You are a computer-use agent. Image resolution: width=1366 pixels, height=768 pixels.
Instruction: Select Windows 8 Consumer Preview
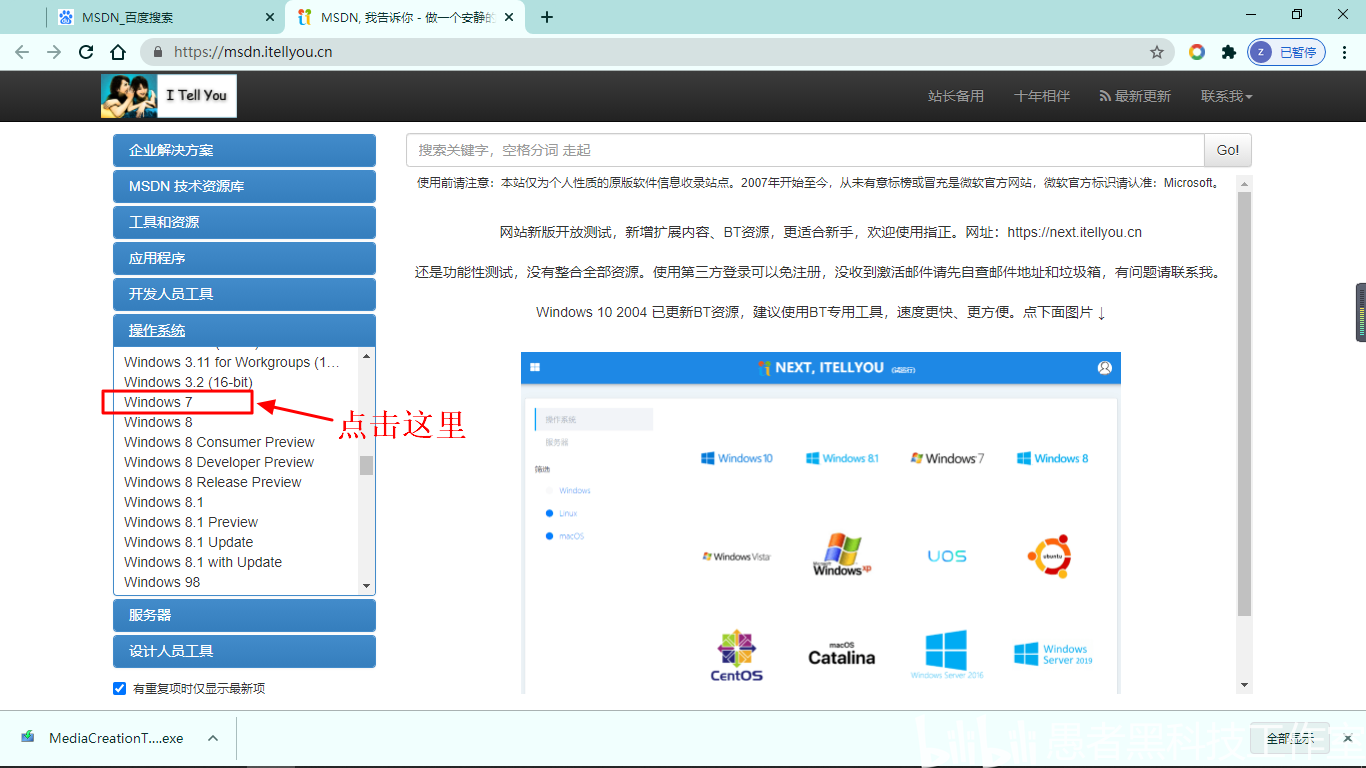pyautogui.click(x=219, y=442)
